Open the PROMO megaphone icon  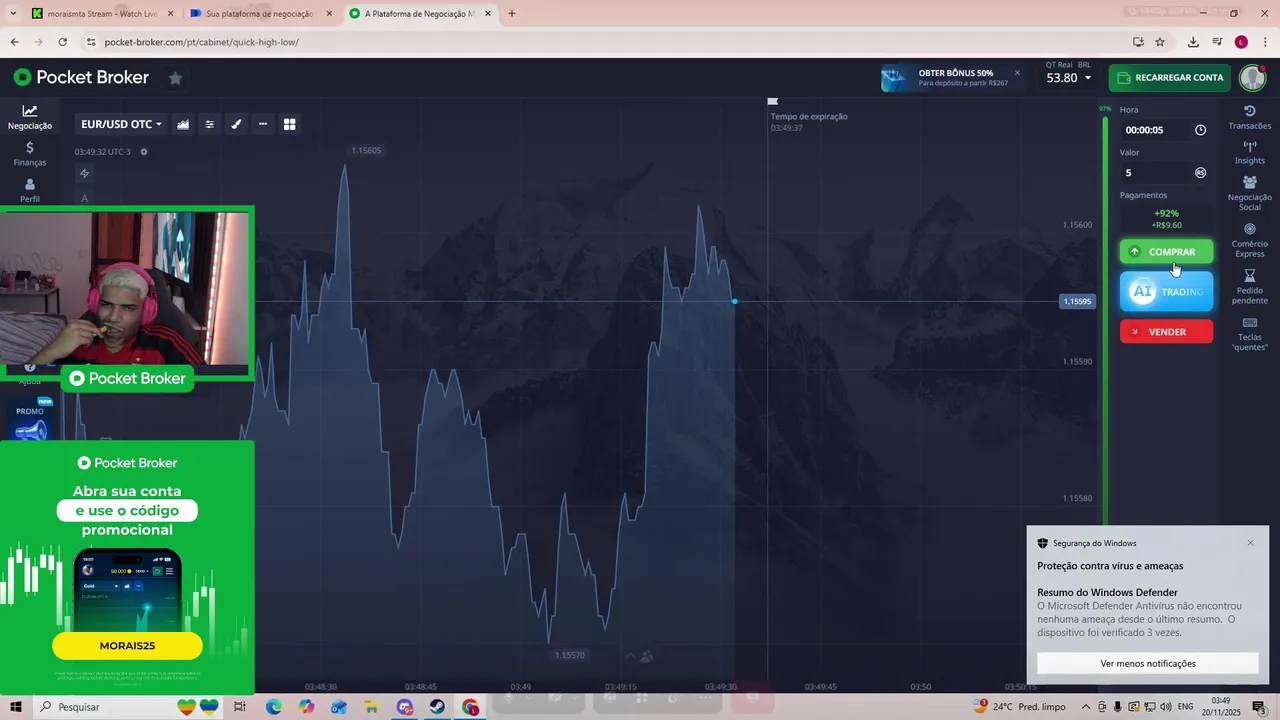30,424
